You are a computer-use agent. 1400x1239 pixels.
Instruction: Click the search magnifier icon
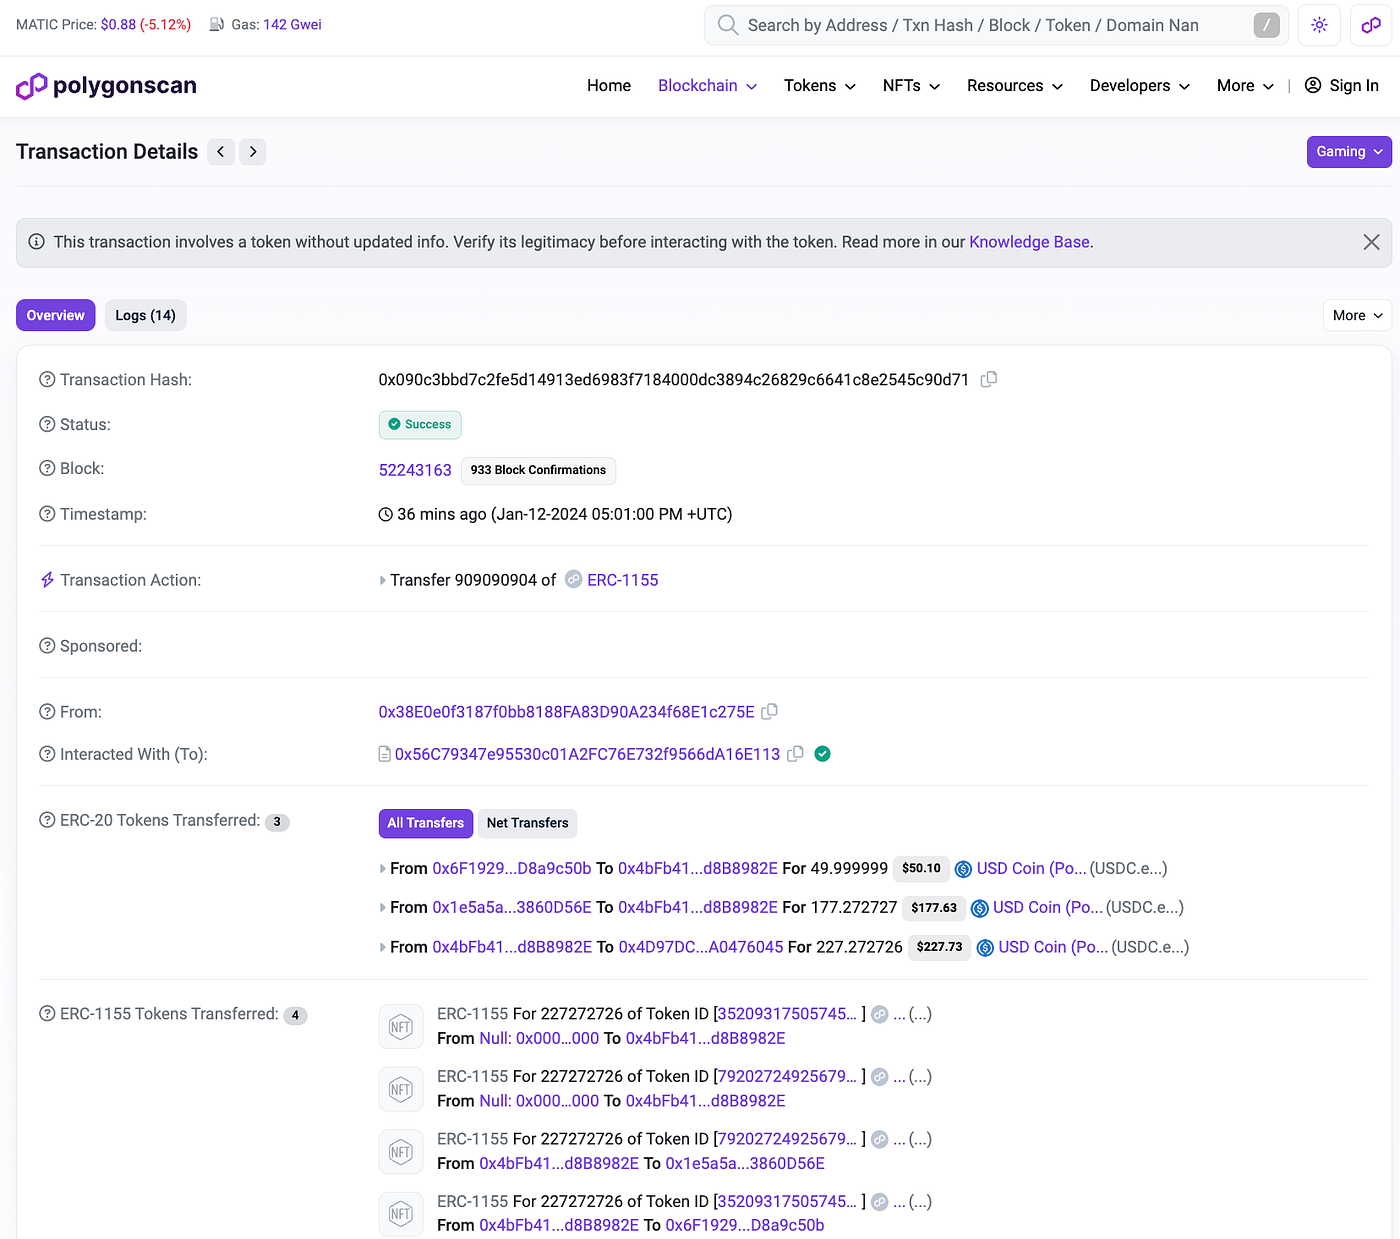728,25
